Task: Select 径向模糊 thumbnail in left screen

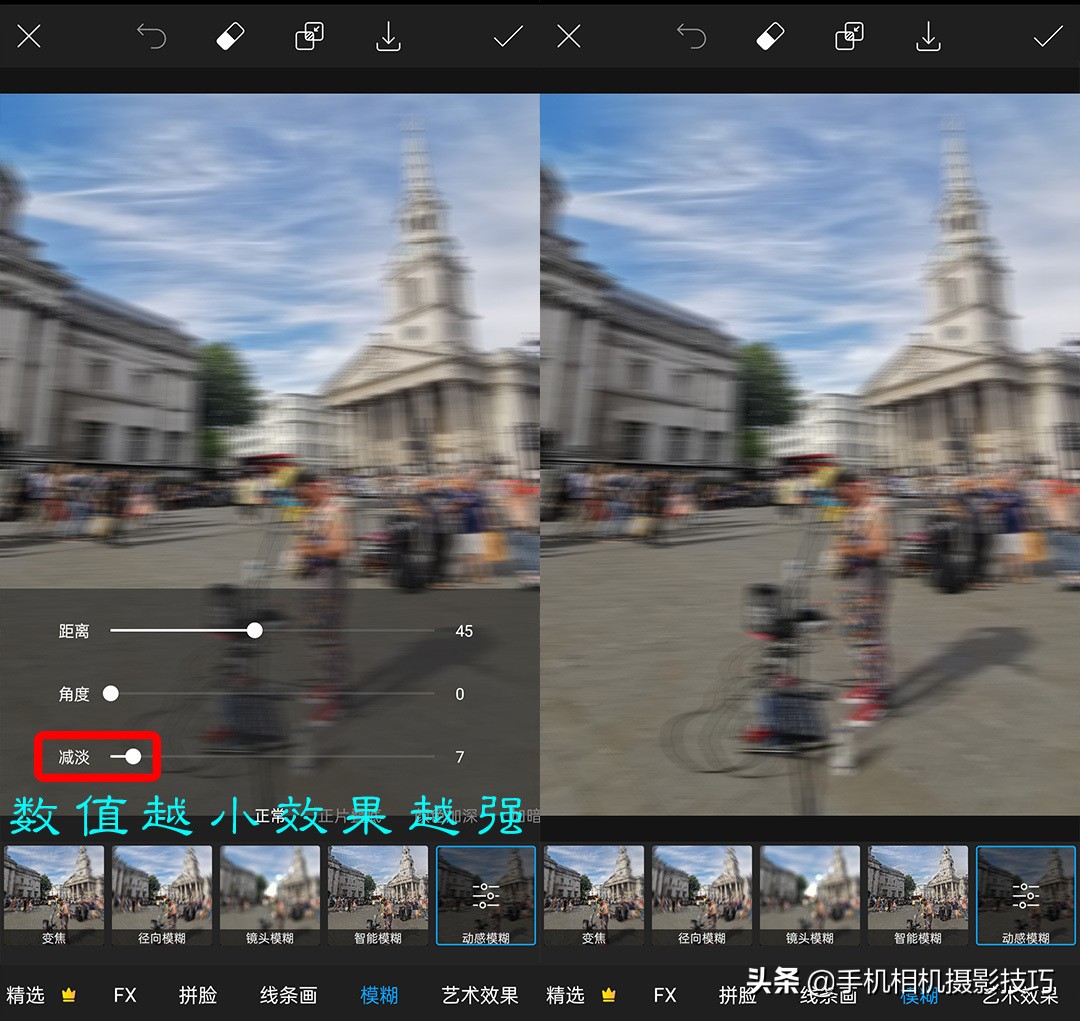Action: 162,896
